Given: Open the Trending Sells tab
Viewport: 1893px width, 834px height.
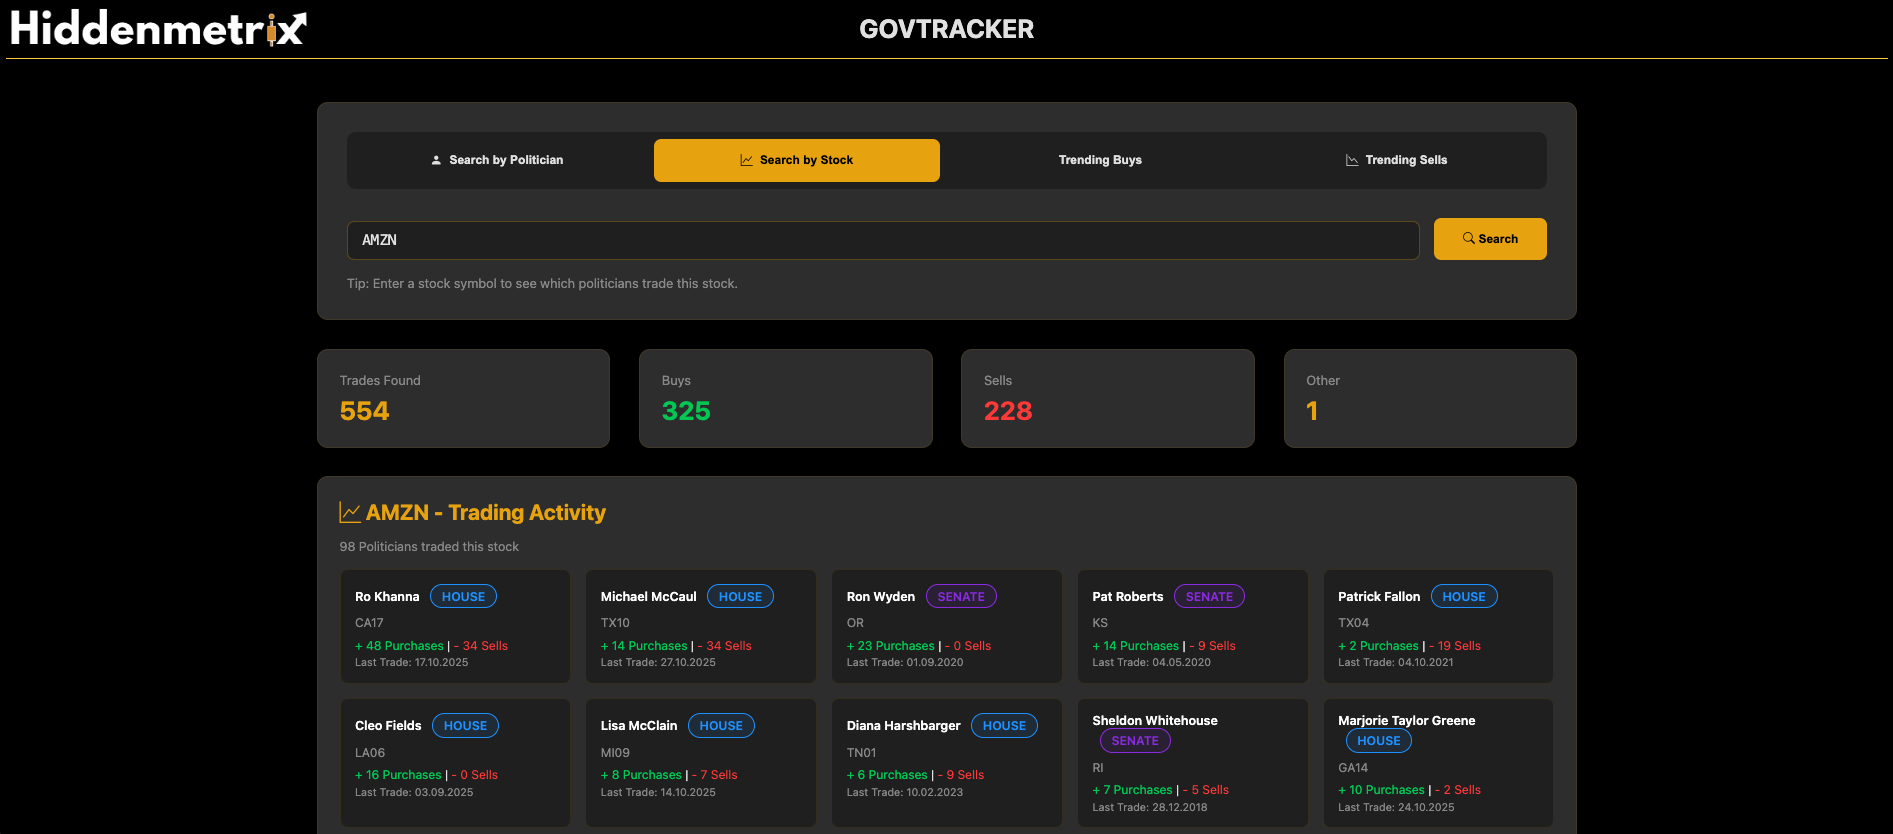Looking at the screenshot, I should click(1396, 160).
